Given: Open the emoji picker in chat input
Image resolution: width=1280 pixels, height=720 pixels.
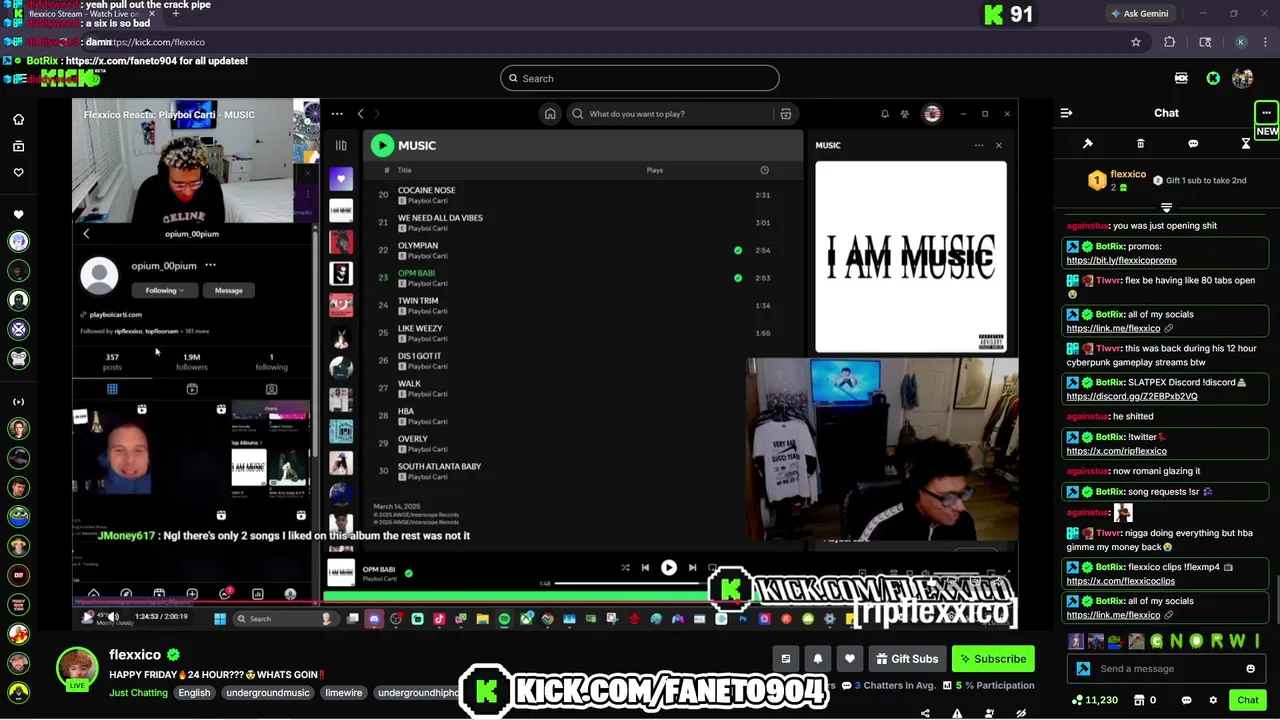Looking at the screenshot, I should pos(1250,669).
